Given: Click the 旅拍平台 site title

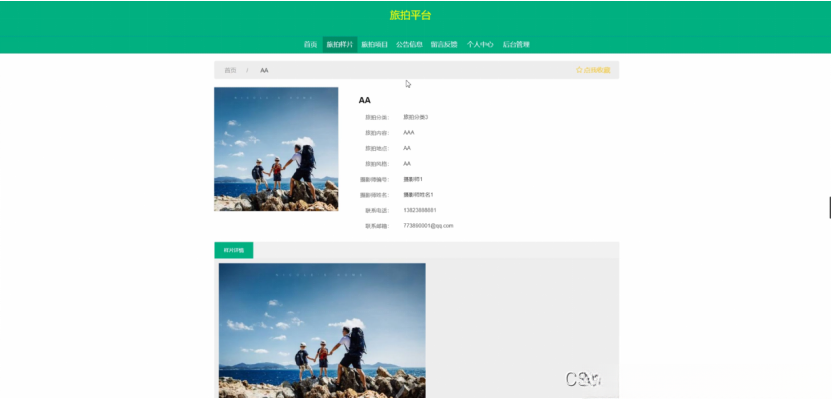Looking at the screenshot, I should click(410, 15).
